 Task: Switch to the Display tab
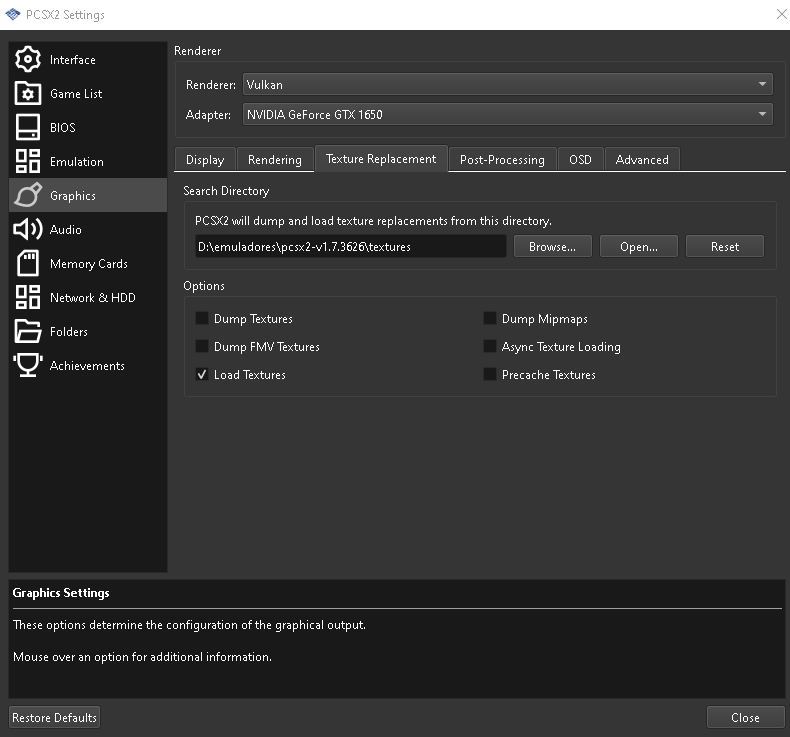(x=205, y=160)
